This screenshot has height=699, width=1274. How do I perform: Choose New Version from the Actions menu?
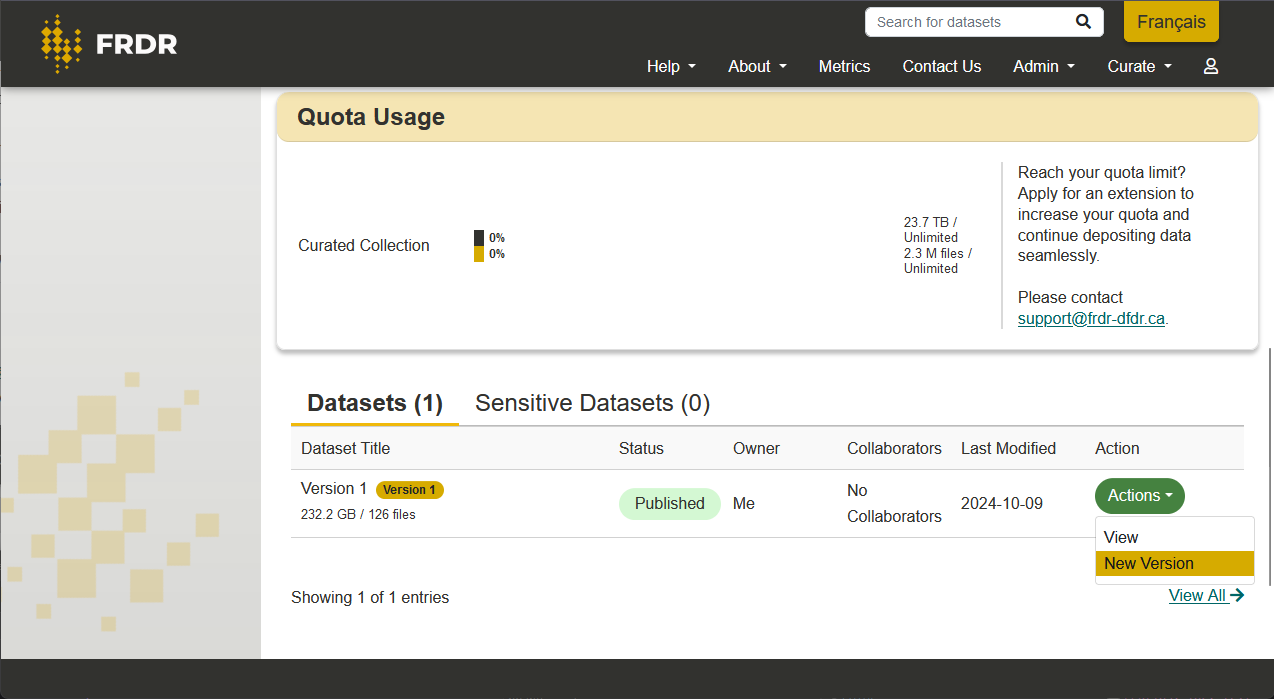(x=1174, y=564)
